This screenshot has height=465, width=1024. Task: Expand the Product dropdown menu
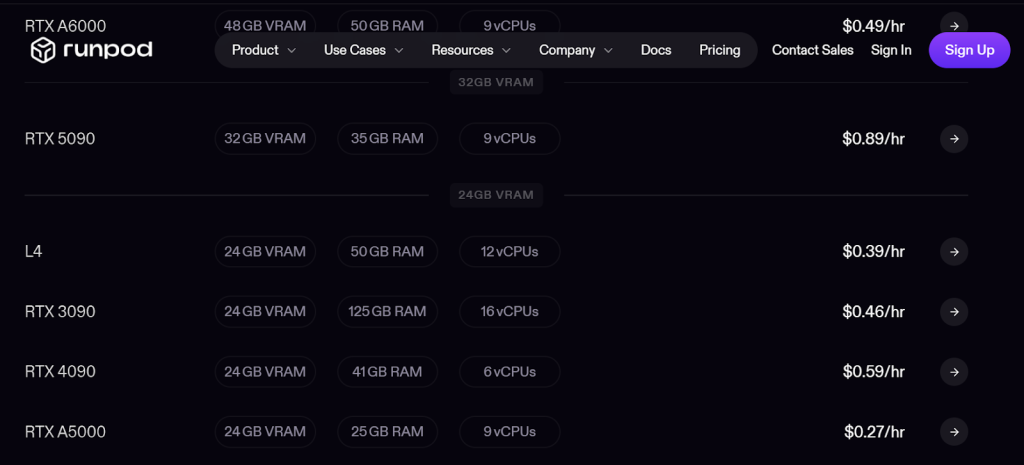(x=263, y=50)
